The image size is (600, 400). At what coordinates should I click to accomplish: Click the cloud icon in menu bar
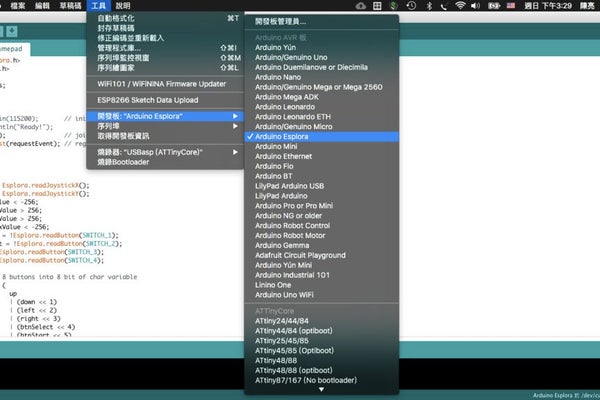point(361,6)
